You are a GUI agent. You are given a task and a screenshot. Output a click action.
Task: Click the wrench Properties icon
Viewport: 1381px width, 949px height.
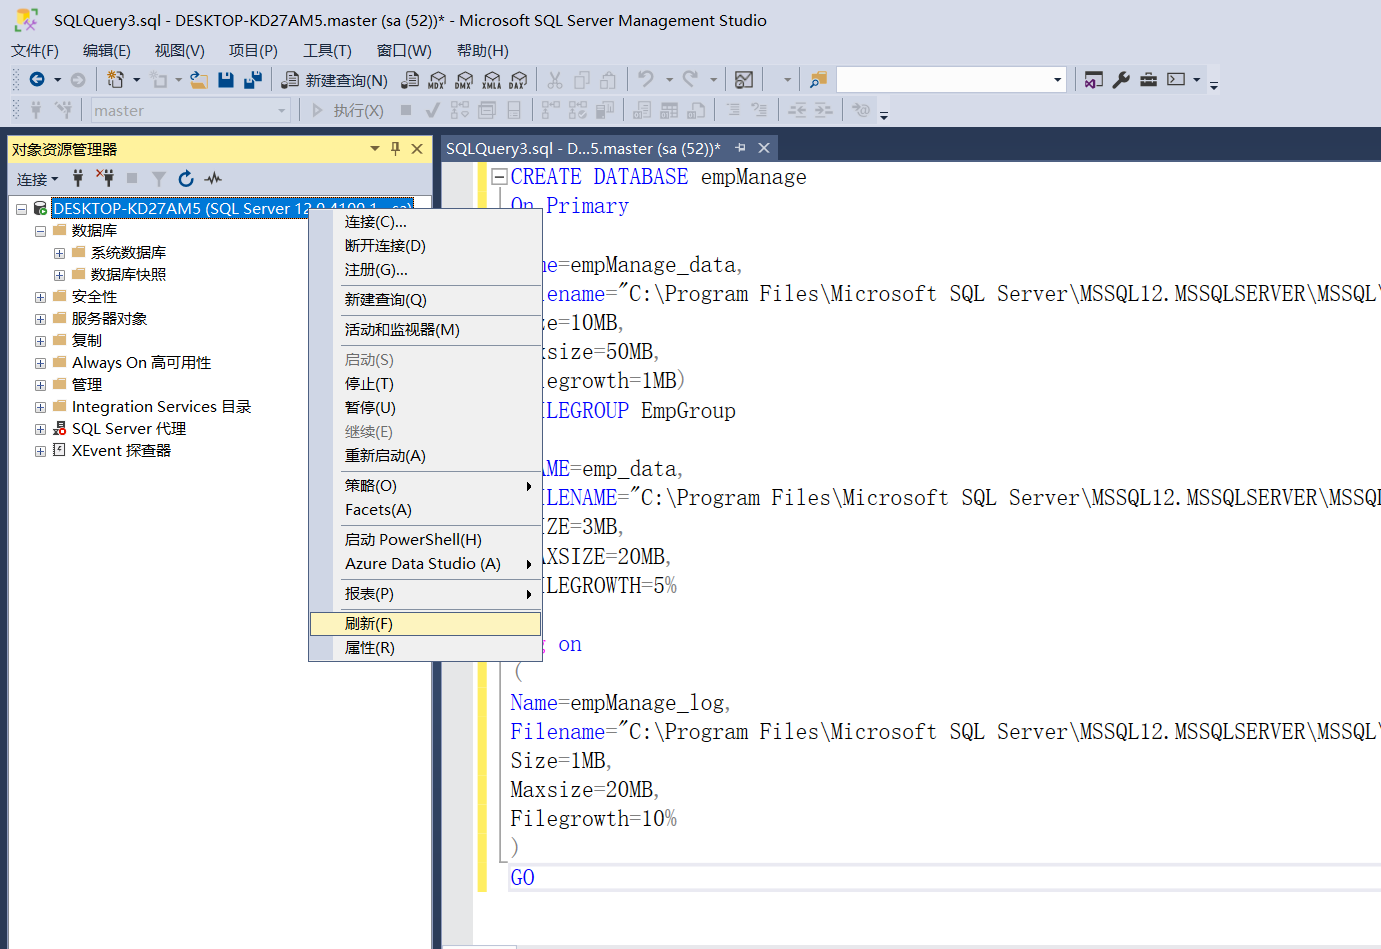(1121, 80)
